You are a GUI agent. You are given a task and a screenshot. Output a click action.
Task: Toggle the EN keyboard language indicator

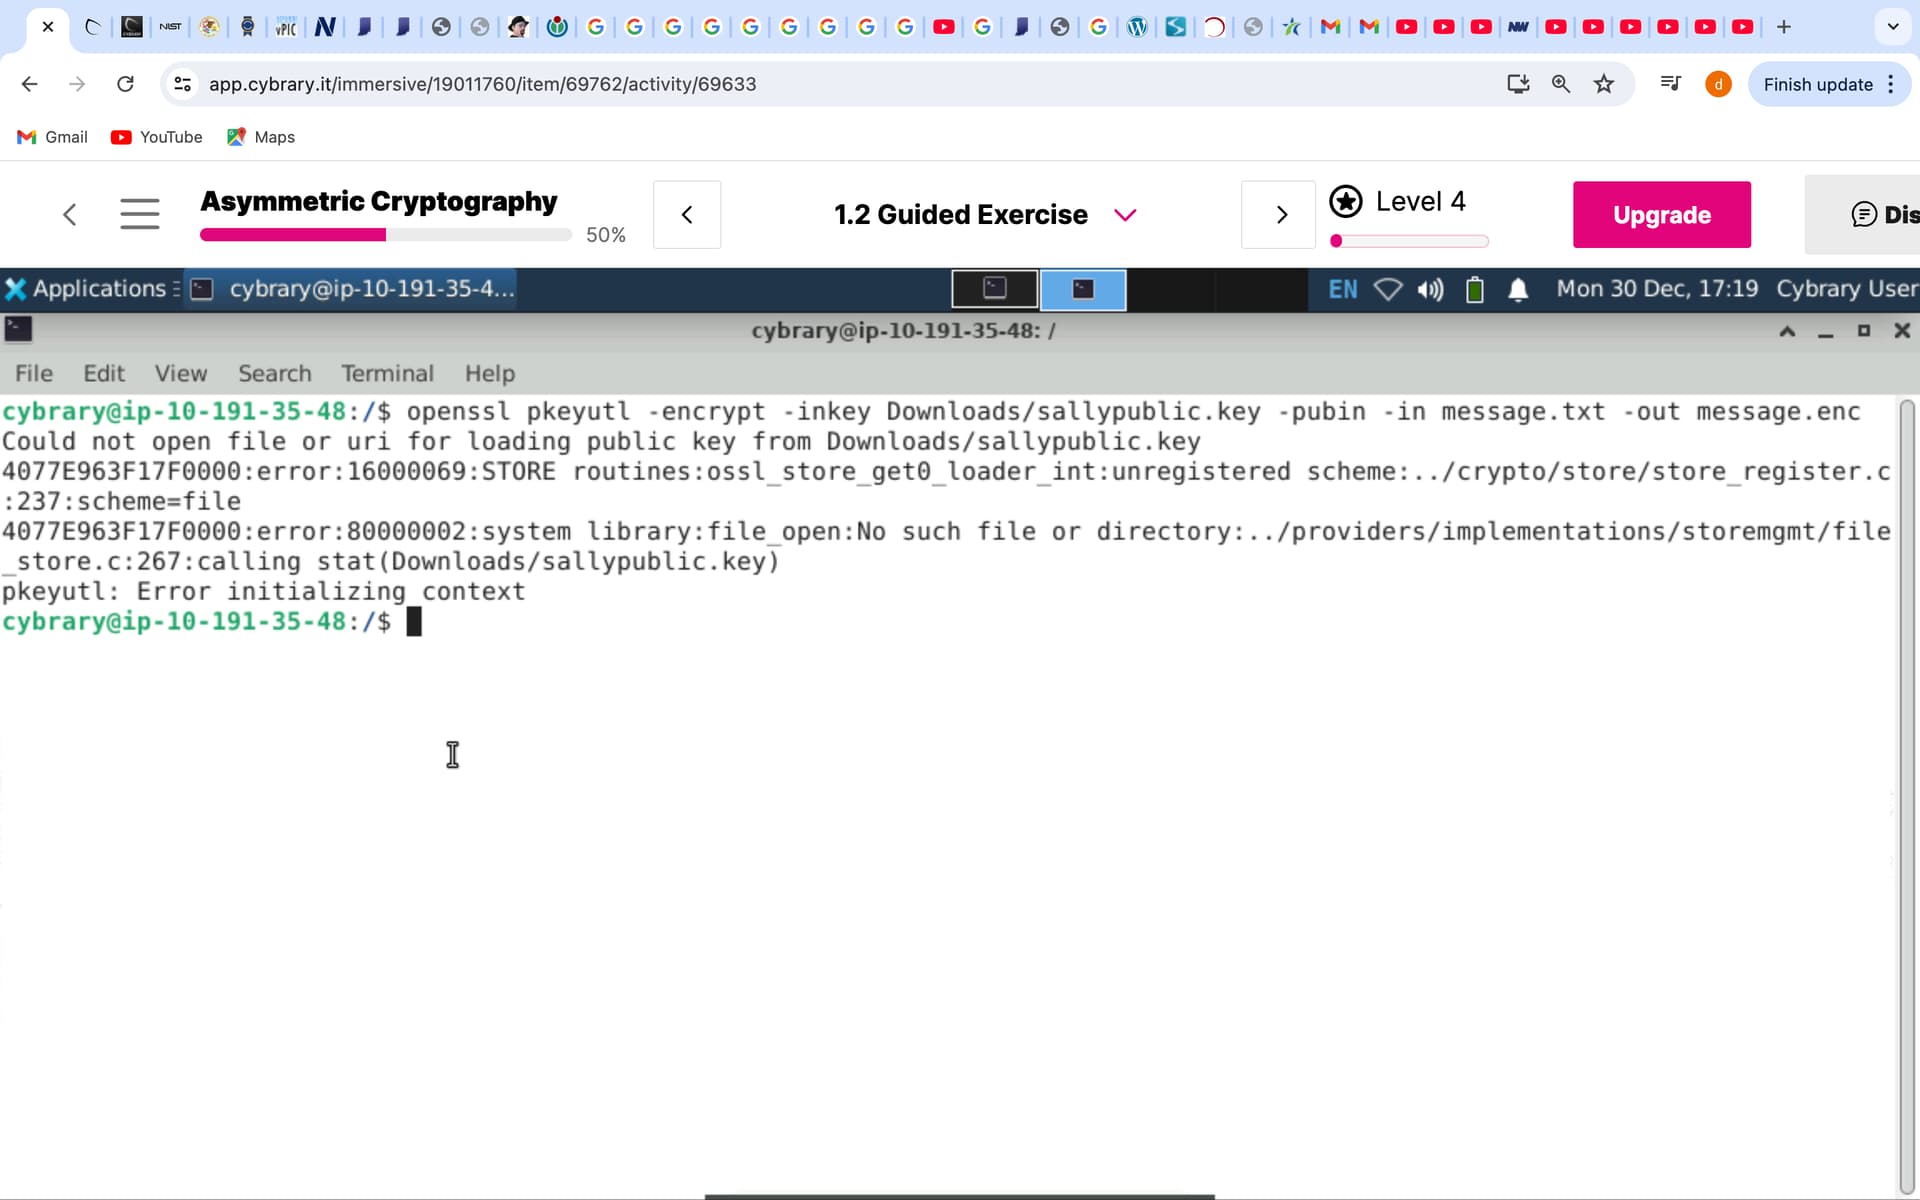[x=1342, y=290]
